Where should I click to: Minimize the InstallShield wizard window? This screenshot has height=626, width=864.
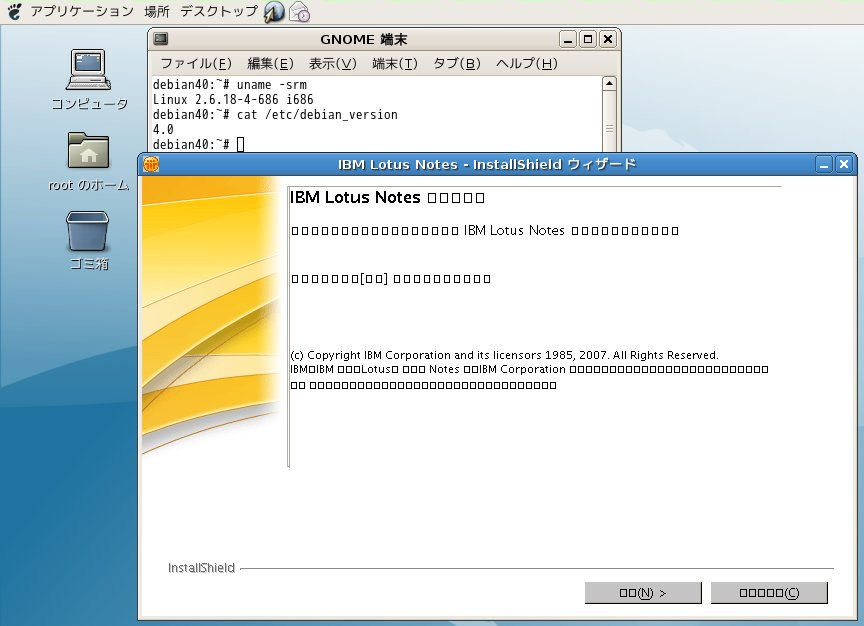click(x=824, y=164)
